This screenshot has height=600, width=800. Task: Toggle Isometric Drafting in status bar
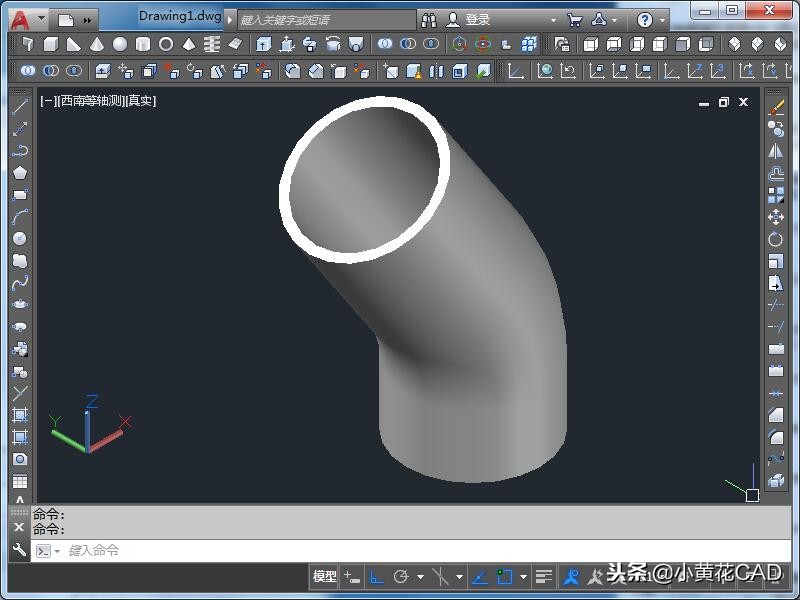point(440,577)
